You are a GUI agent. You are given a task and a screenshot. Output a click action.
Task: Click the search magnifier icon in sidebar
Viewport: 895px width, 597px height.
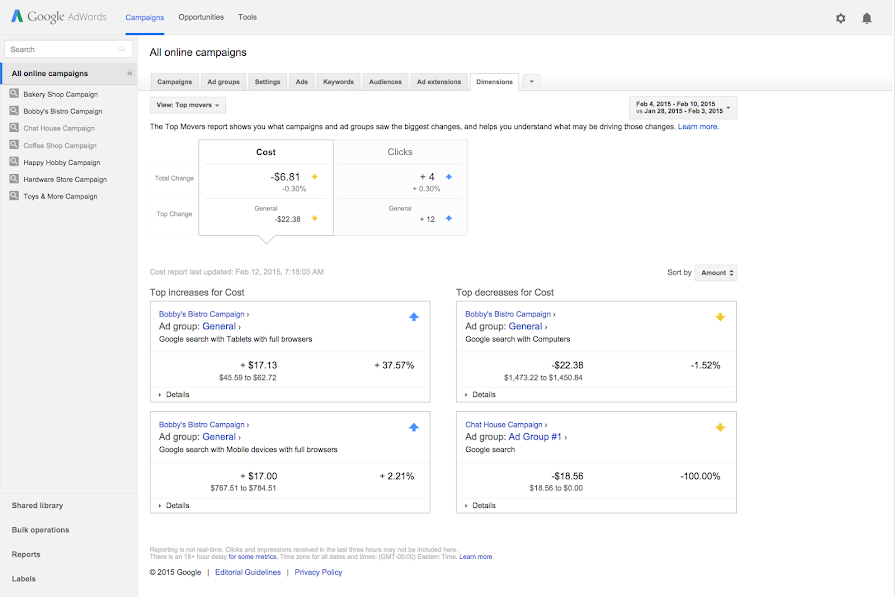[123, 49]
